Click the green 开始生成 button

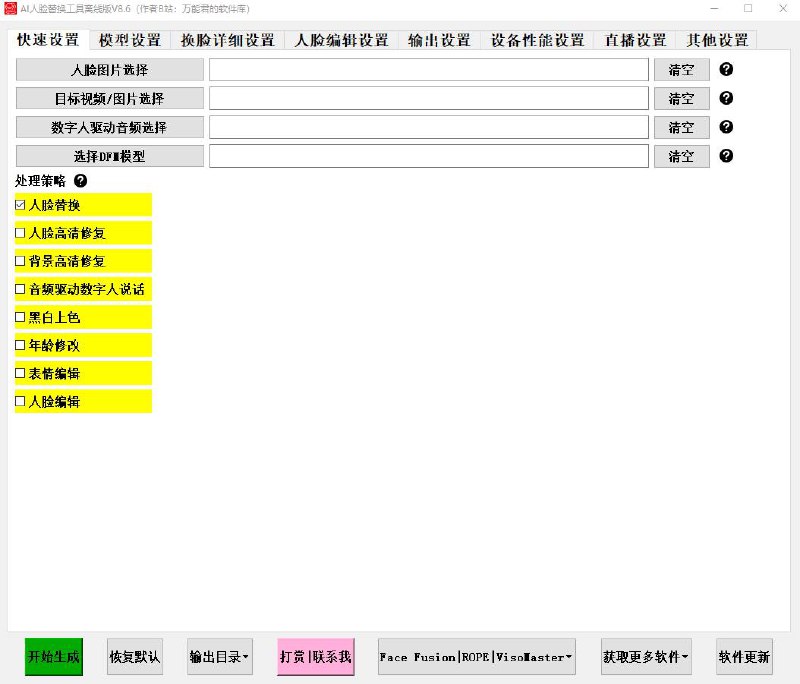click(52, 657)
